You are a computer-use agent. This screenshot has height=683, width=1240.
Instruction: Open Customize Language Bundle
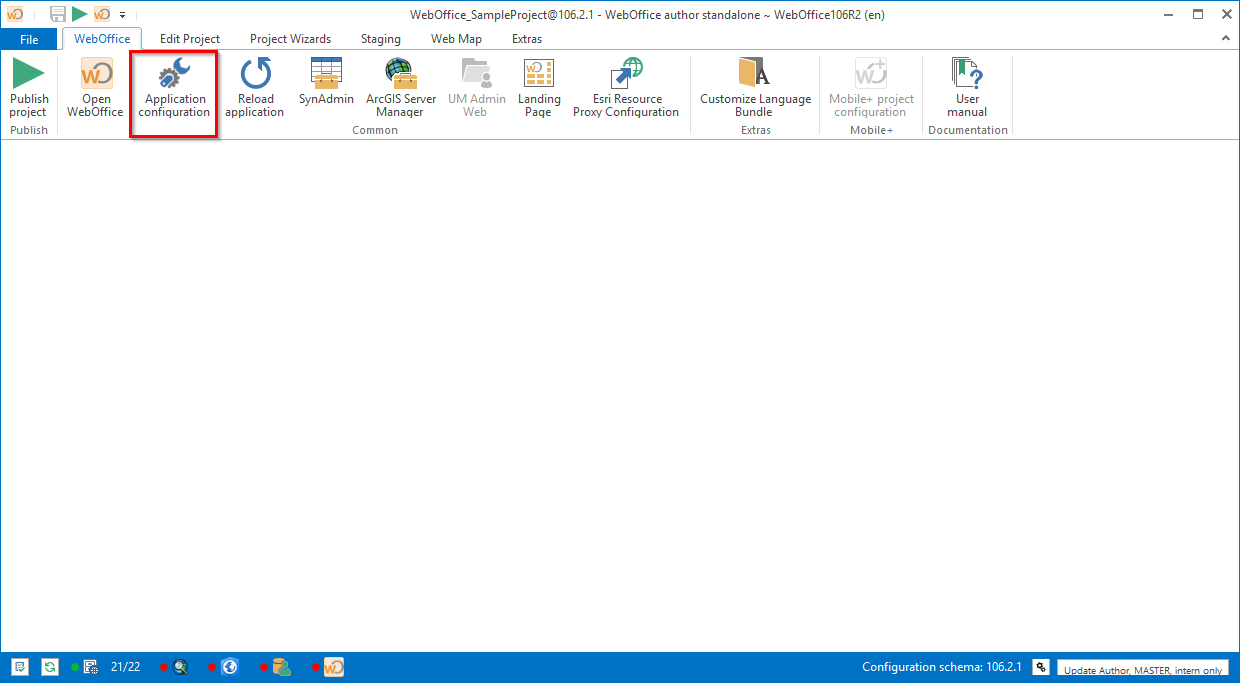click(x=755, y=90)
